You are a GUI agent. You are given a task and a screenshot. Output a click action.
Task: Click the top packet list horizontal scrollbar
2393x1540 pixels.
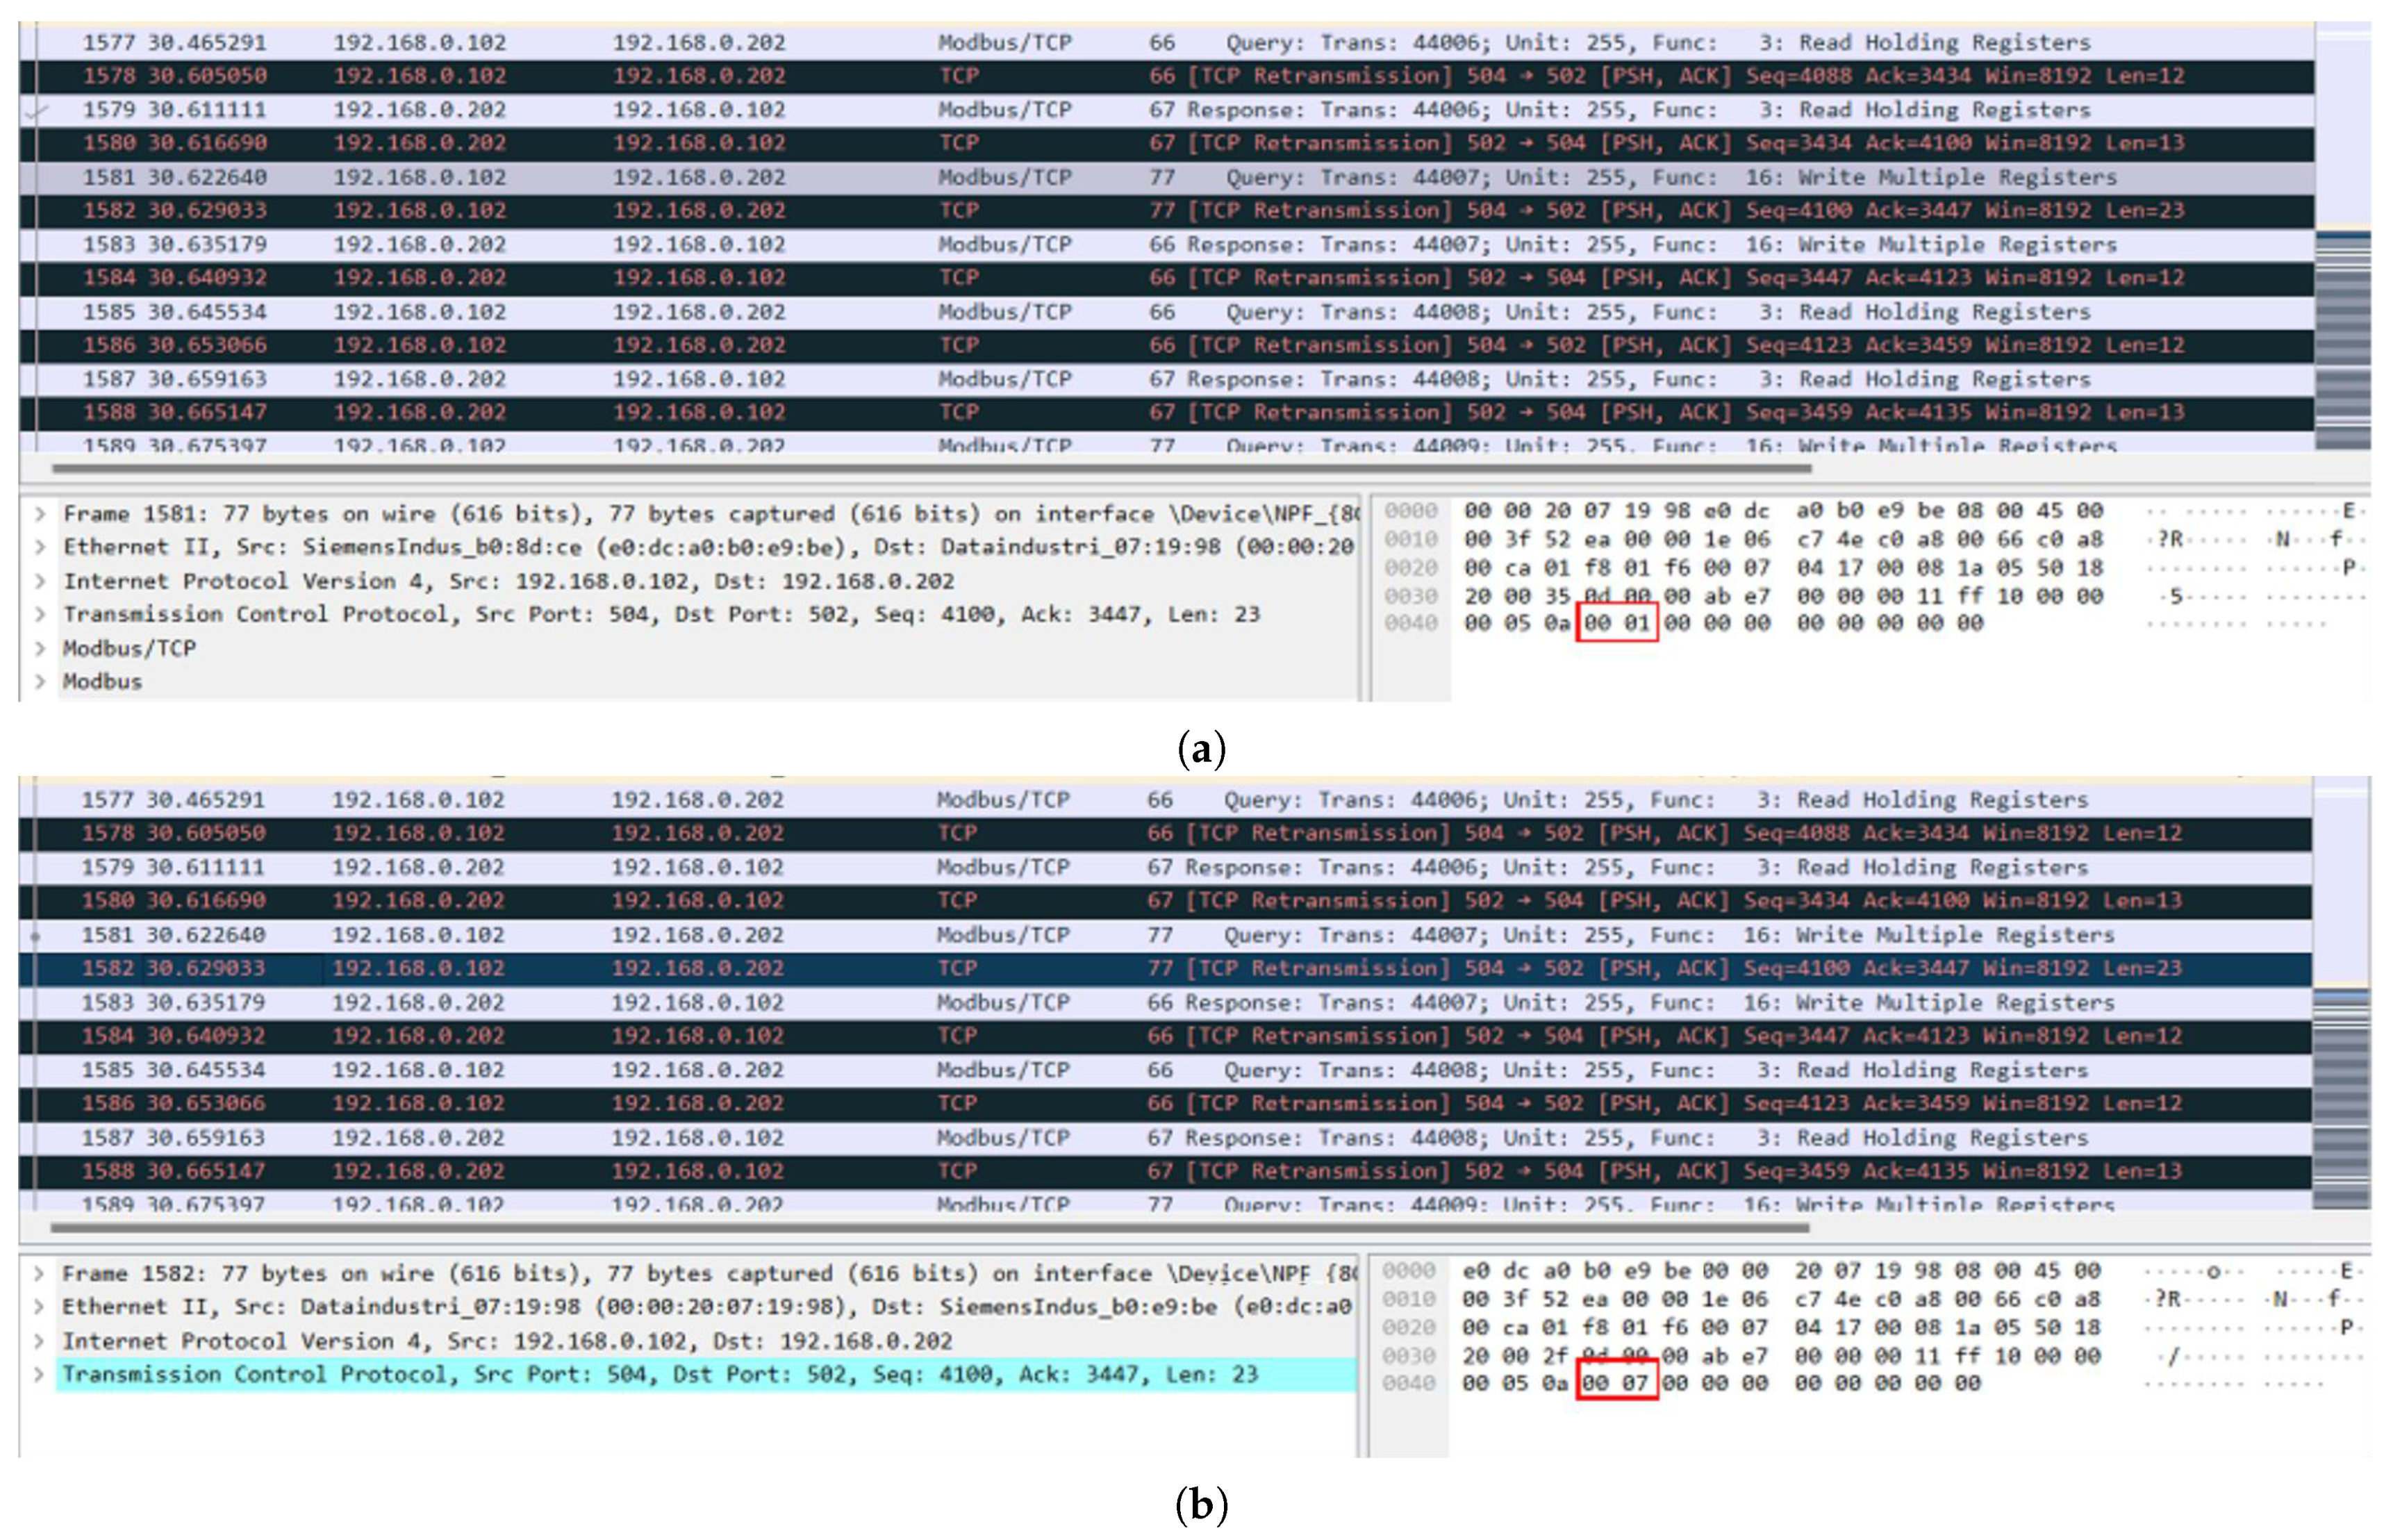click(x=930, y=468)
